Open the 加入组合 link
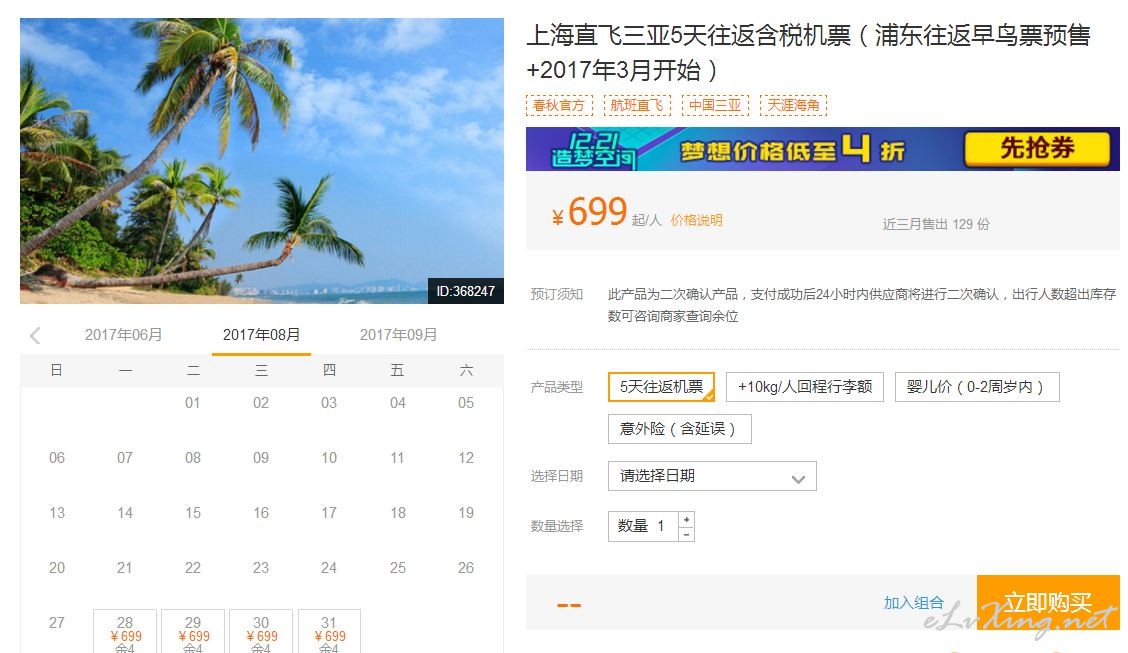1128x653 pixels. pos(914,603)
